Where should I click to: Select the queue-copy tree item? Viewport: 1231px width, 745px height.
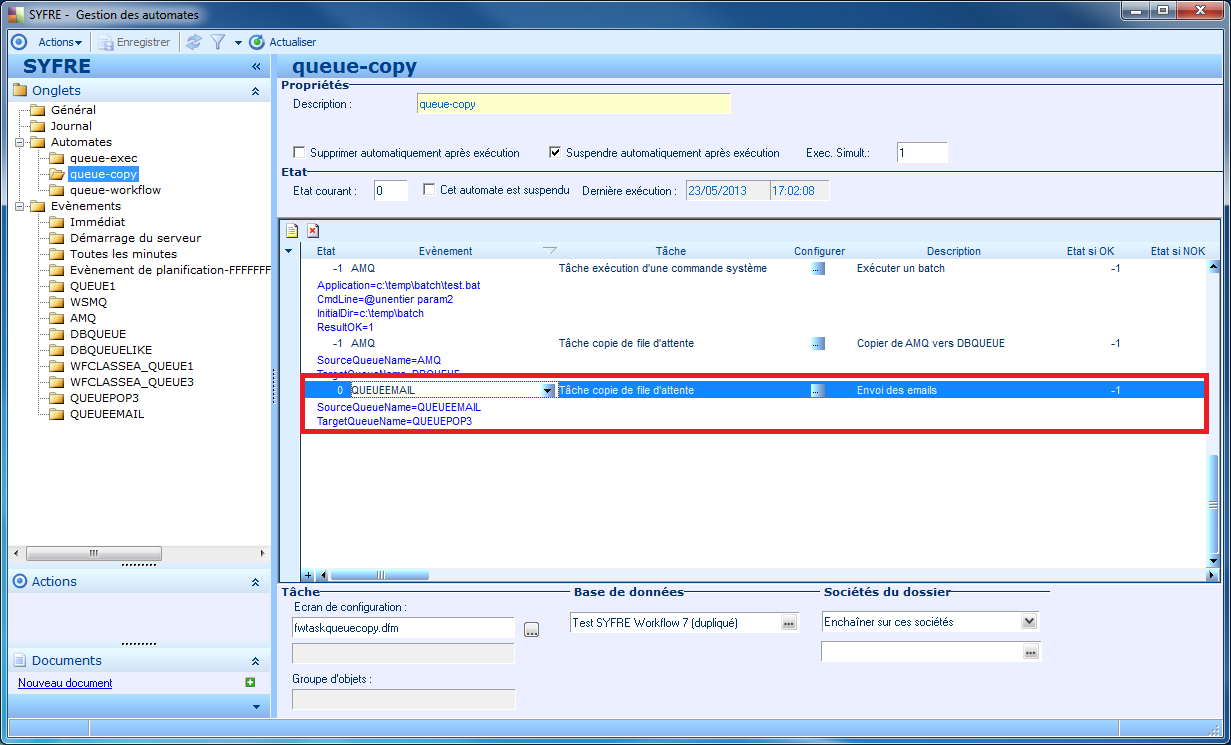click(103, 174)
